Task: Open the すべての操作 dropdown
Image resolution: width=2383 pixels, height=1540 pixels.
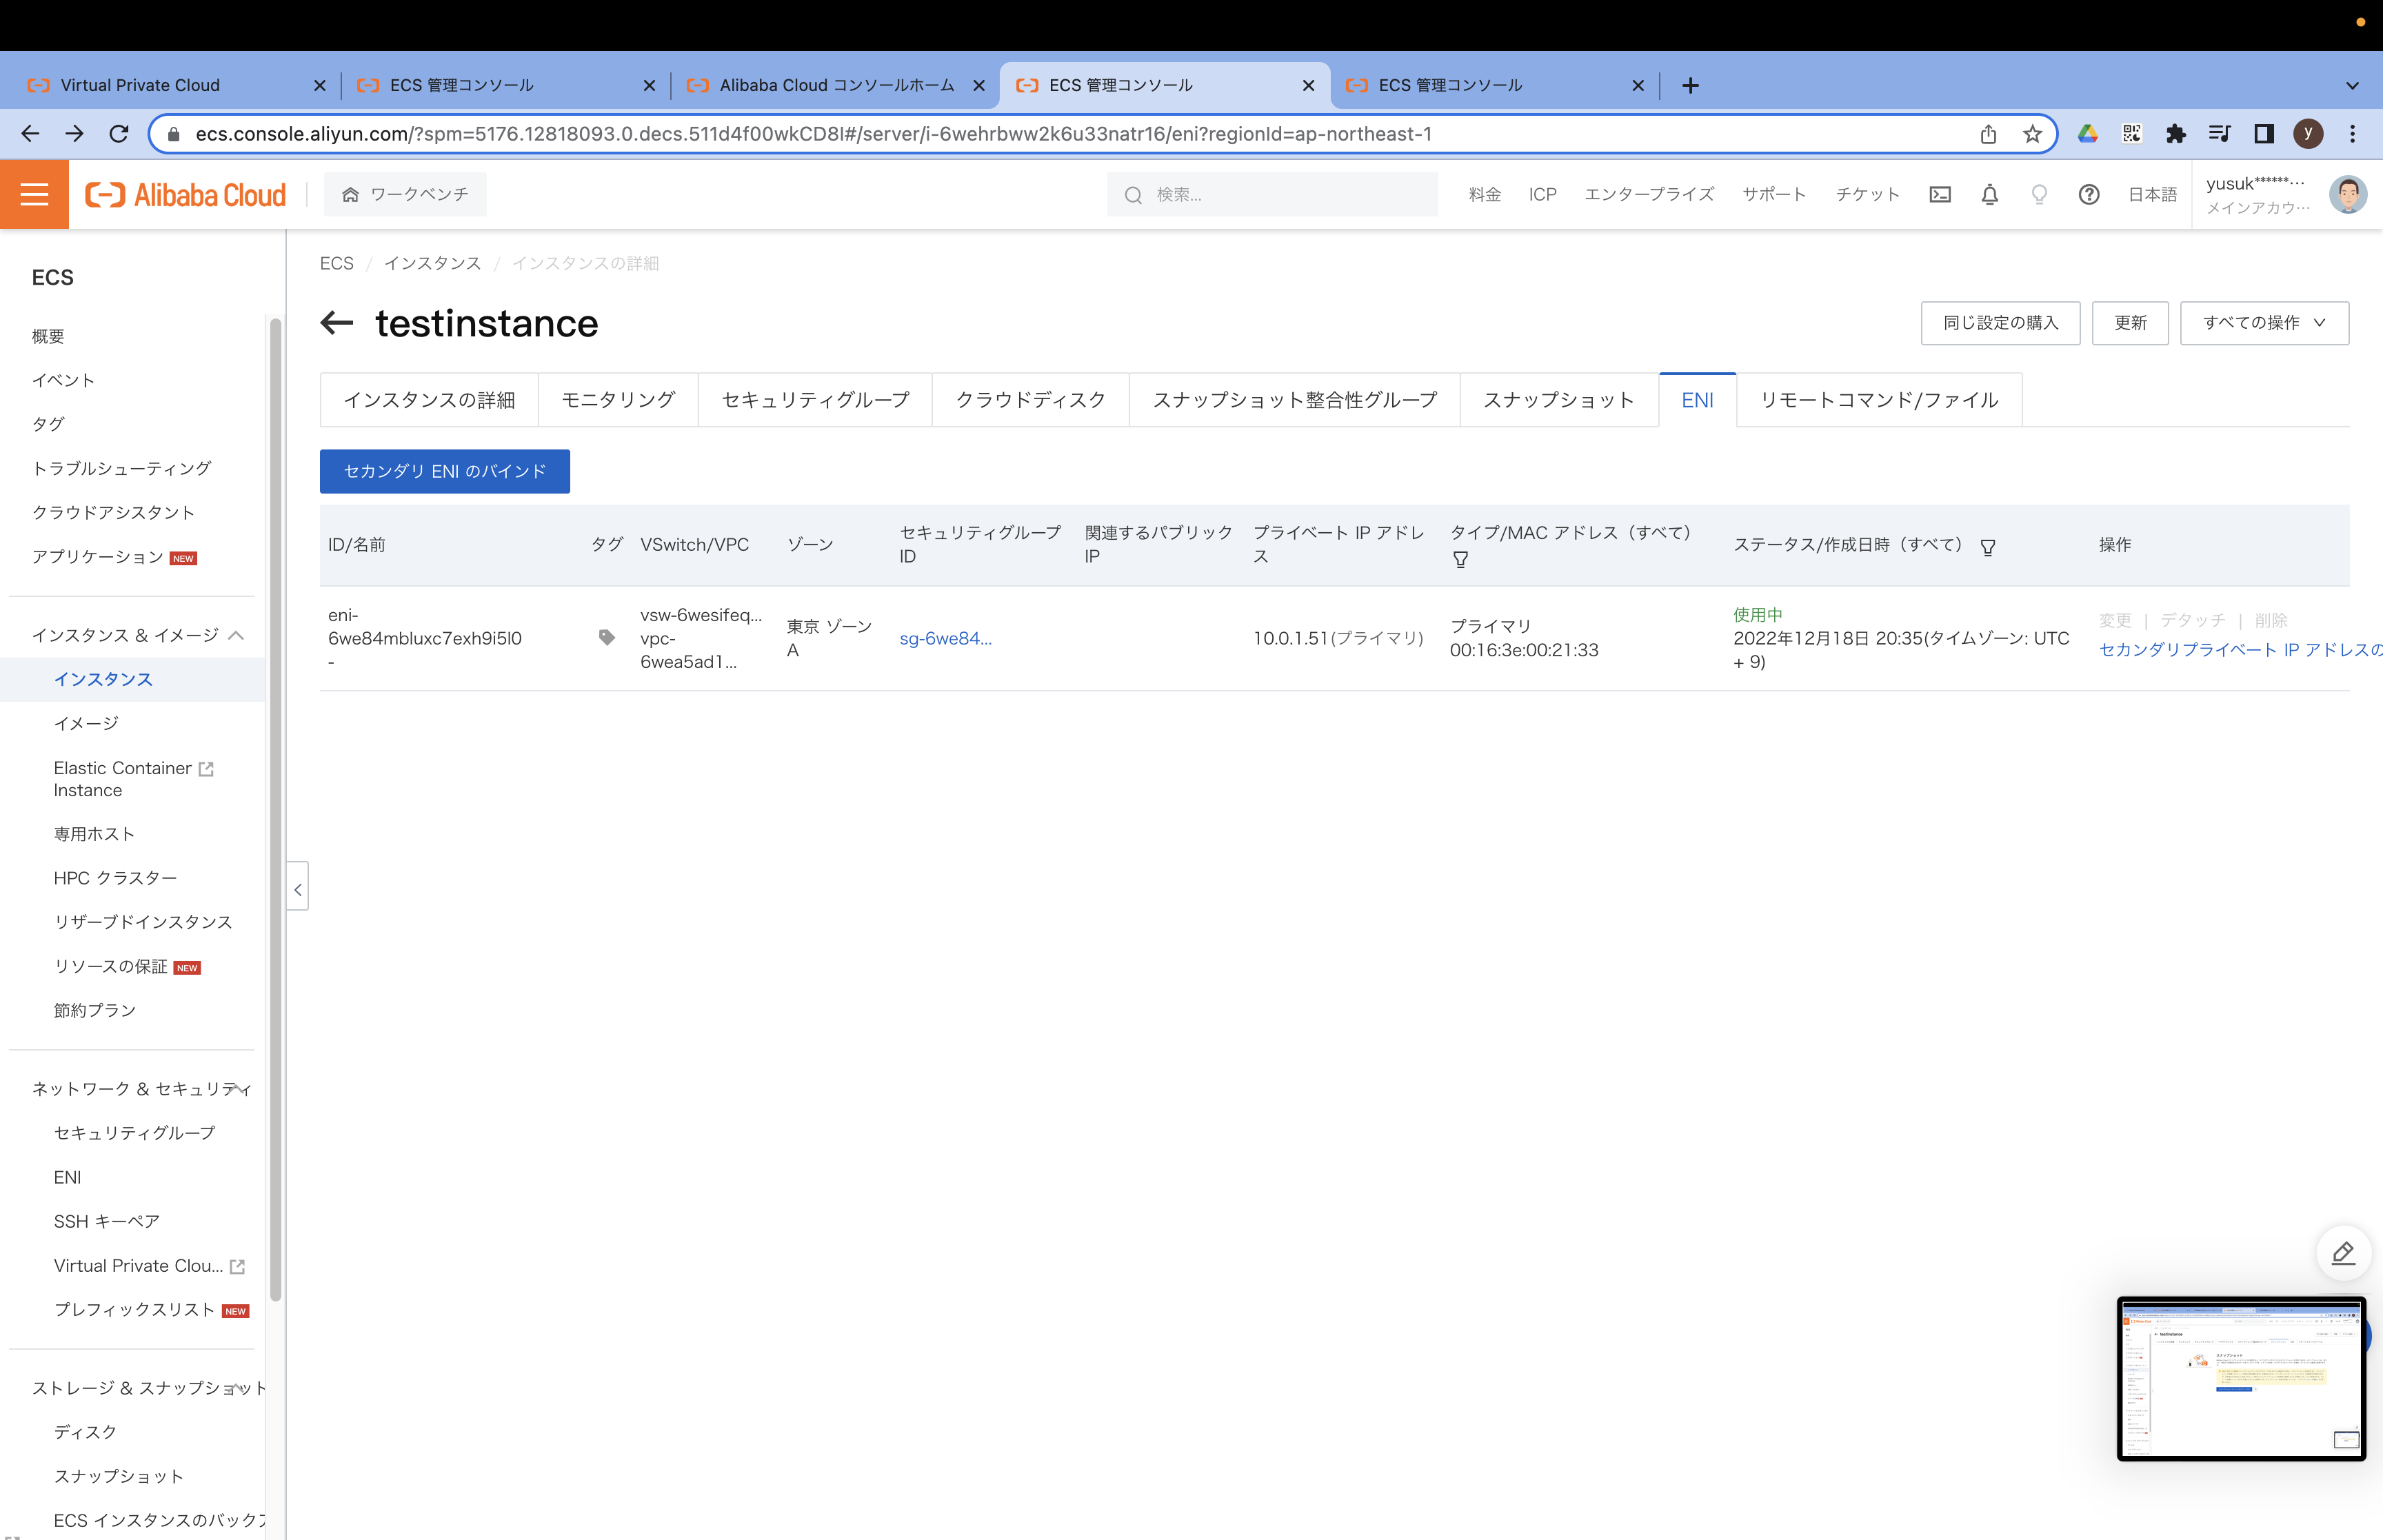Action: (2263, 323)
